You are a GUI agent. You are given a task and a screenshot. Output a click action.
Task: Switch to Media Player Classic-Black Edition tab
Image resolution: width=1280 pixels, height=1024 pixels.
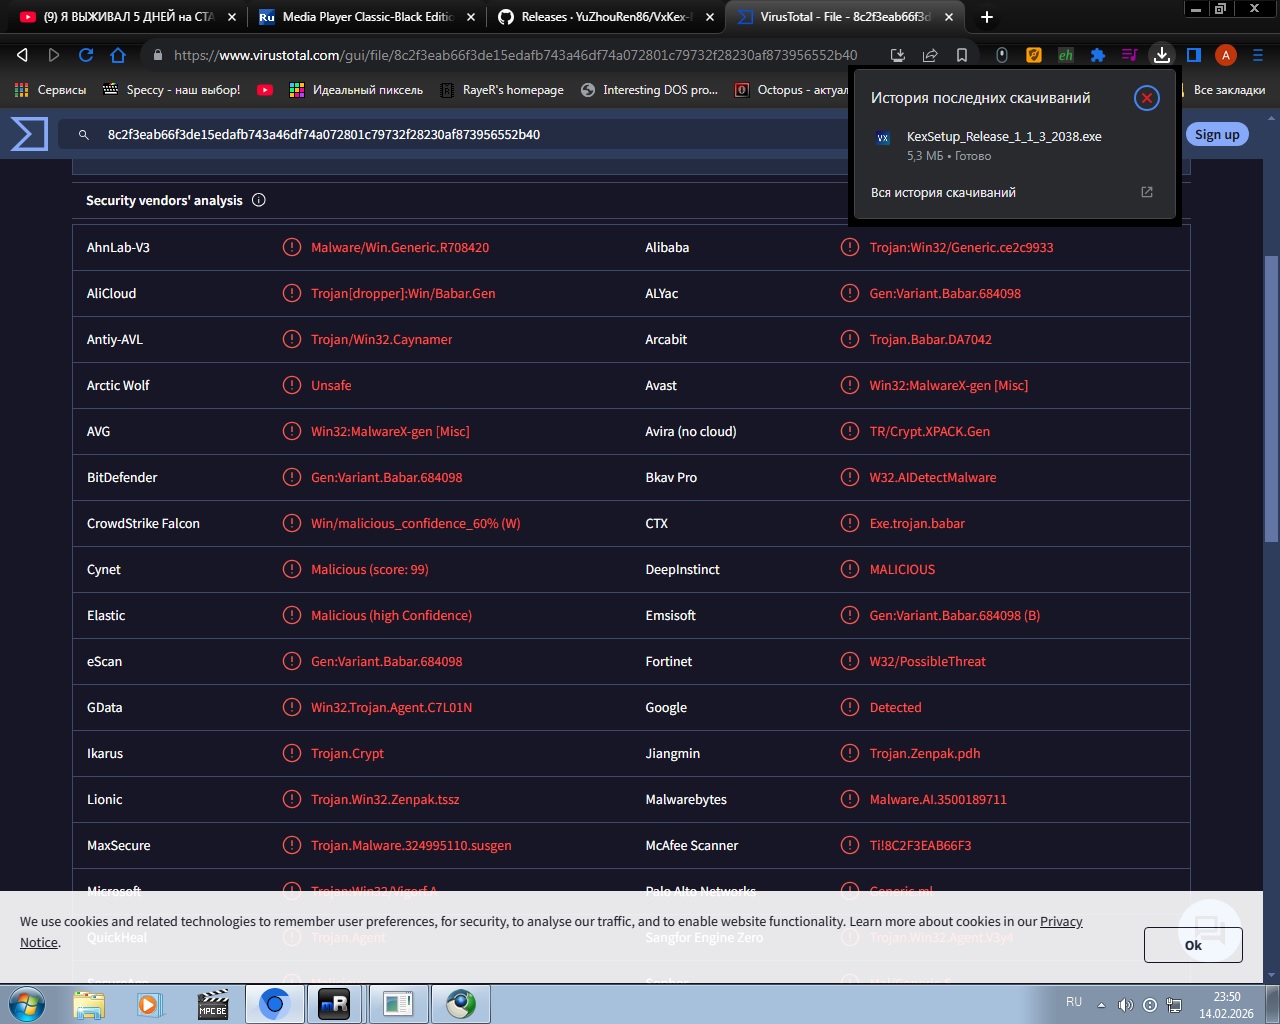click(365, 17)
